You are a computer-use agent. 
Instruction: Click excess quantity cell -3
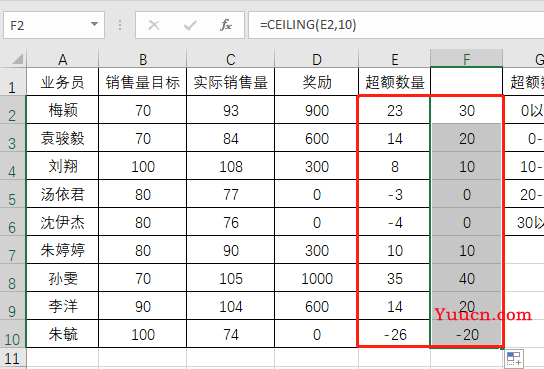point(394,194)
